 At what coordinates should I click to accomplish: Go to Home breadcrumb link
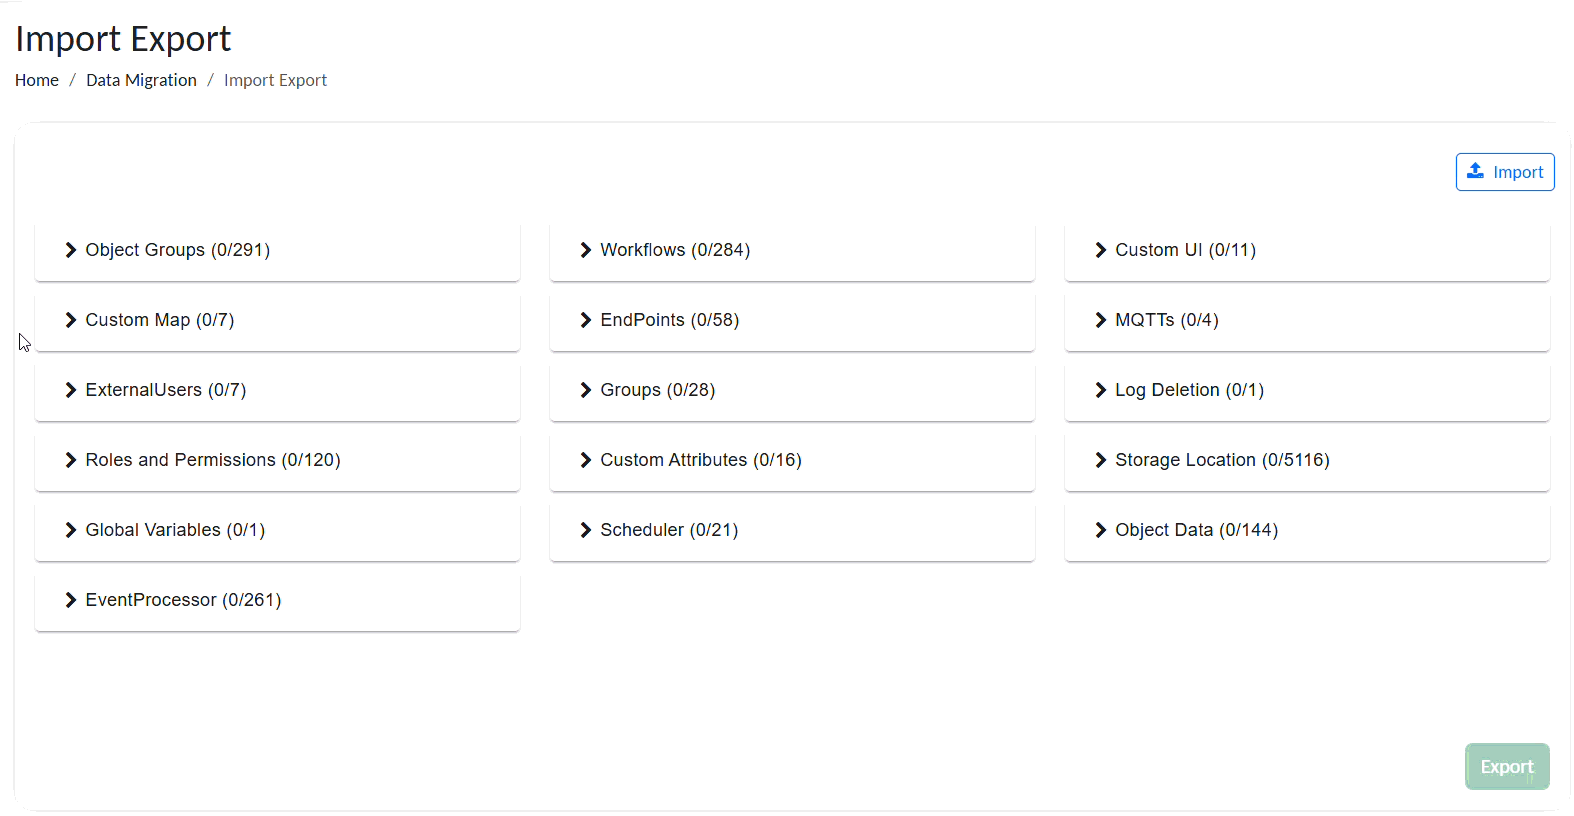(37, 80)
